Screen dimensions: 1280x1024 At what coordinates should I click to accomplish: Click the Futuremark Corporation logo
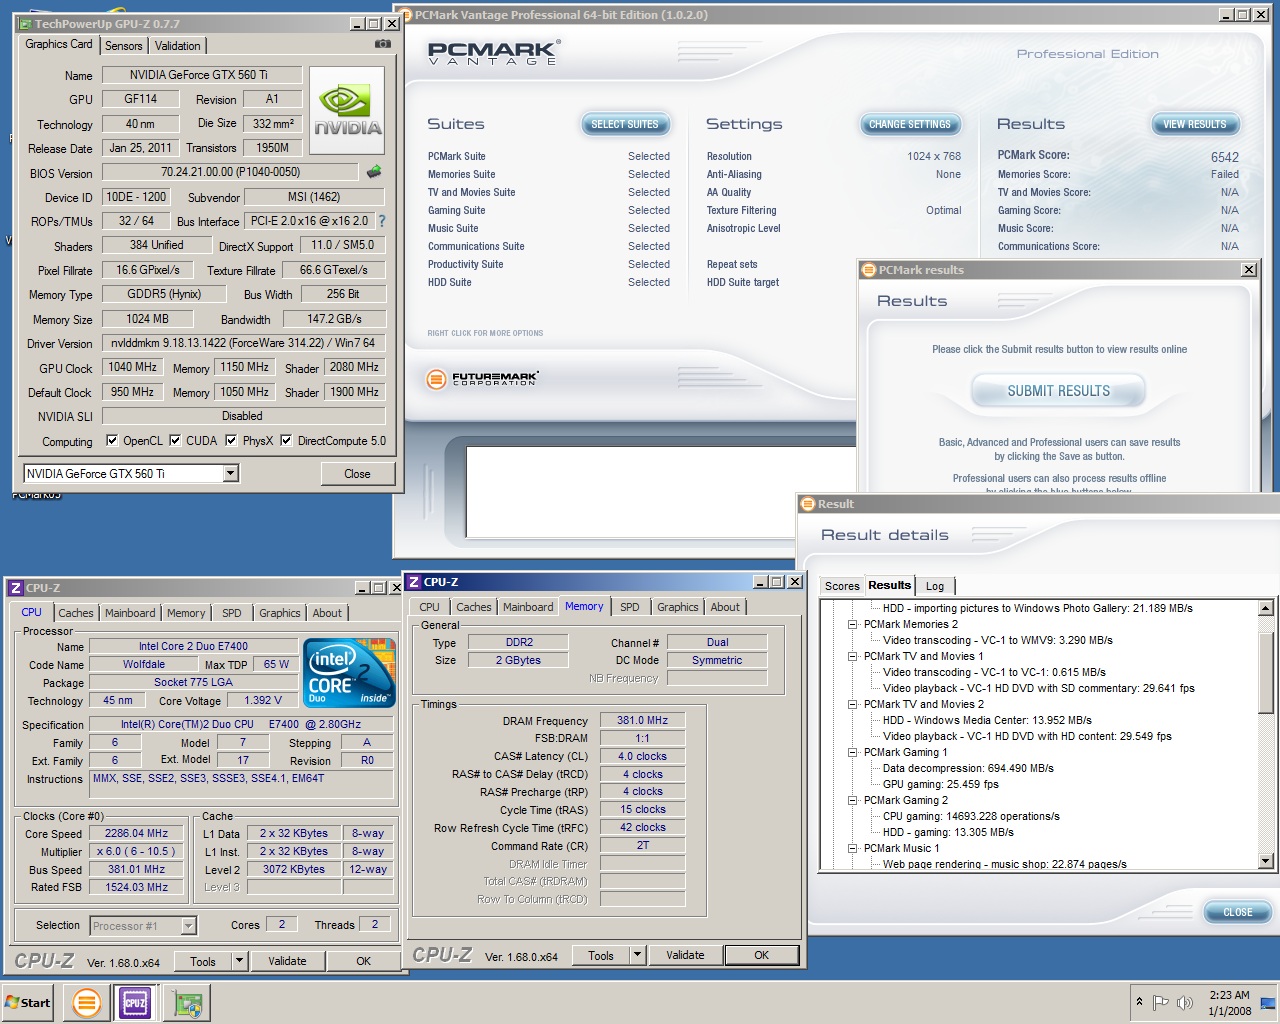pyautogui.click(x=483, y=379)
